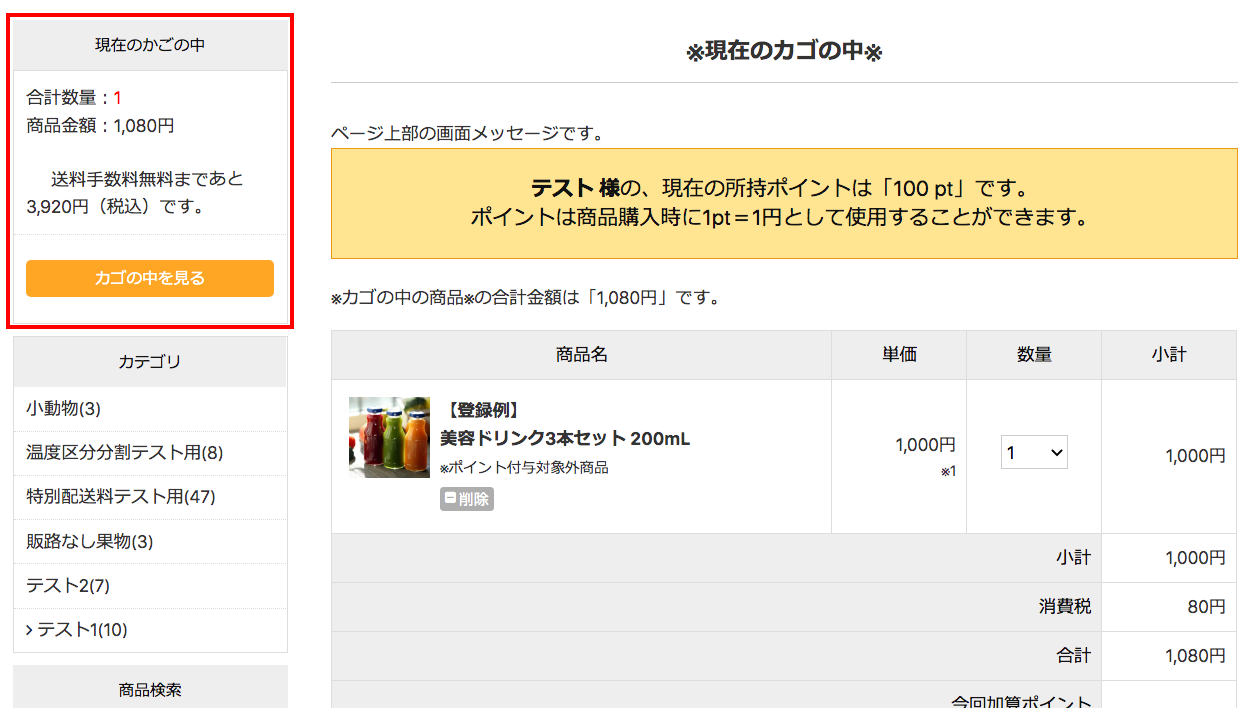Click the 合計数量 value 1 in red
This screenshot has width=1247, height=708.
(x=117, y=97)
